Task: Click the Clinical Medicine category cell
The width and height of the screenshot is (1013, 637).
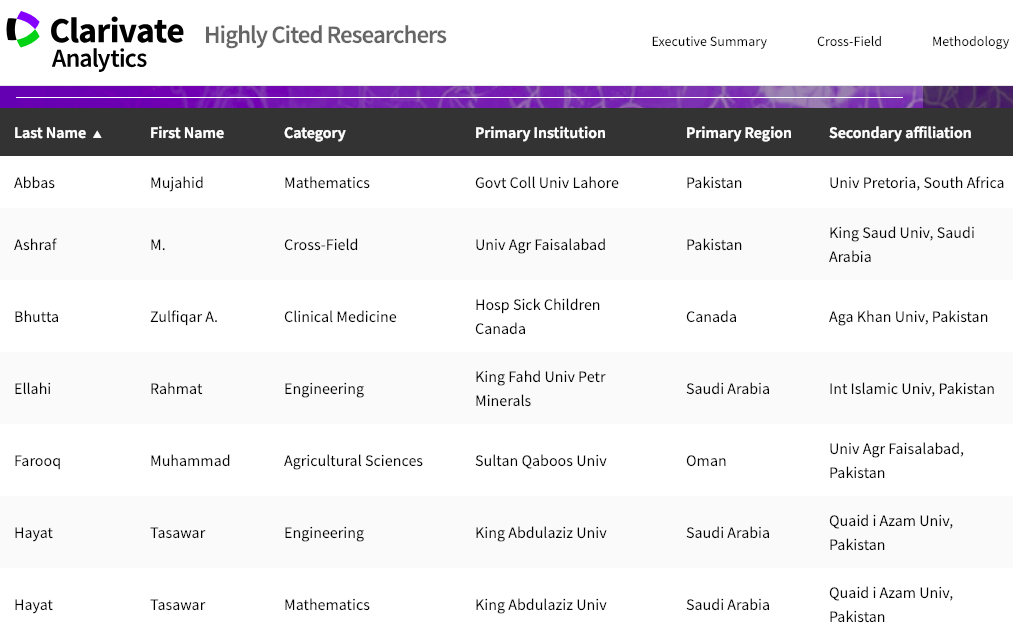Action: pos(340,317)
